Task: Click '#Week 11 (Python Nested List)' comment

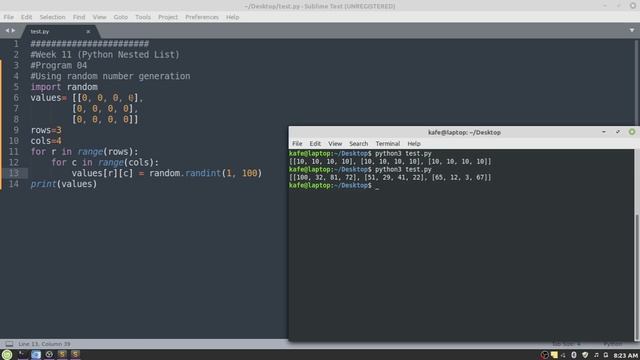Action: coord(105,55)
